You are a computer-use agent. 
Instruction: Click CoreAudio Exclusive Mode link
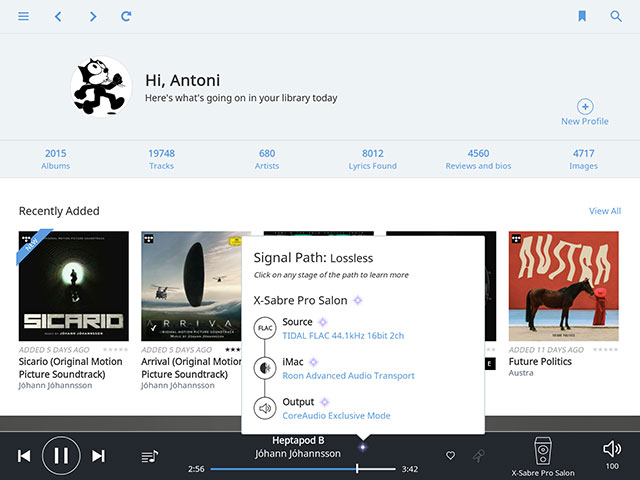336,416
